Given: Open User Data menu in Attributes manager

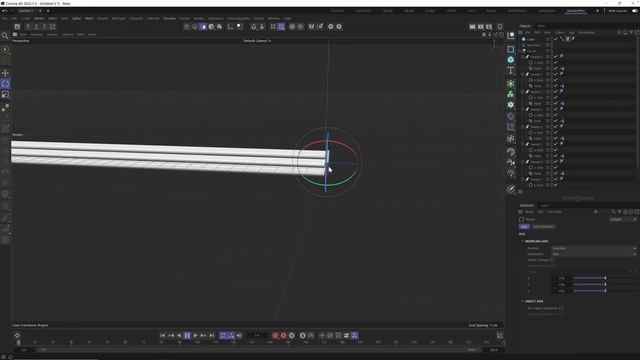Looking at the screenshot, I should [554, 212].
